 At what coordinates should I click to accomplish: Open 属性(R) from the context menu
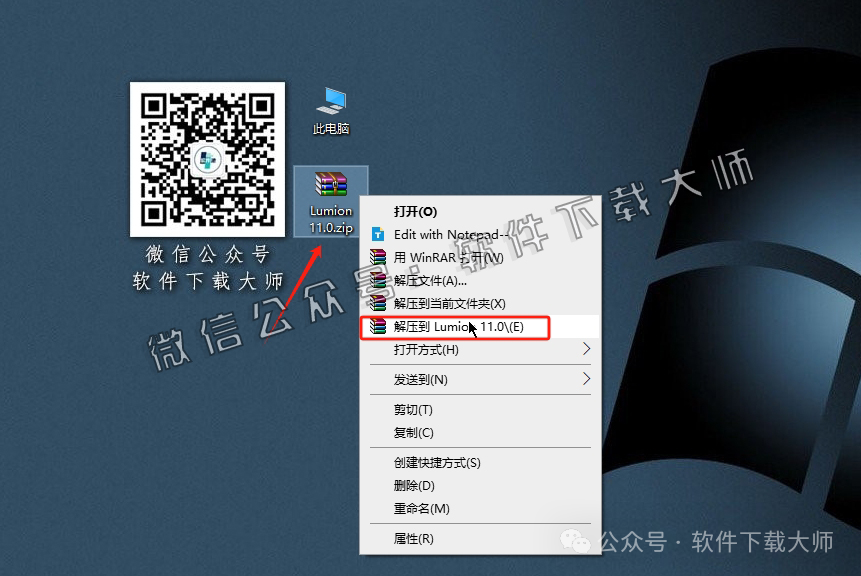tap(480, 539)
